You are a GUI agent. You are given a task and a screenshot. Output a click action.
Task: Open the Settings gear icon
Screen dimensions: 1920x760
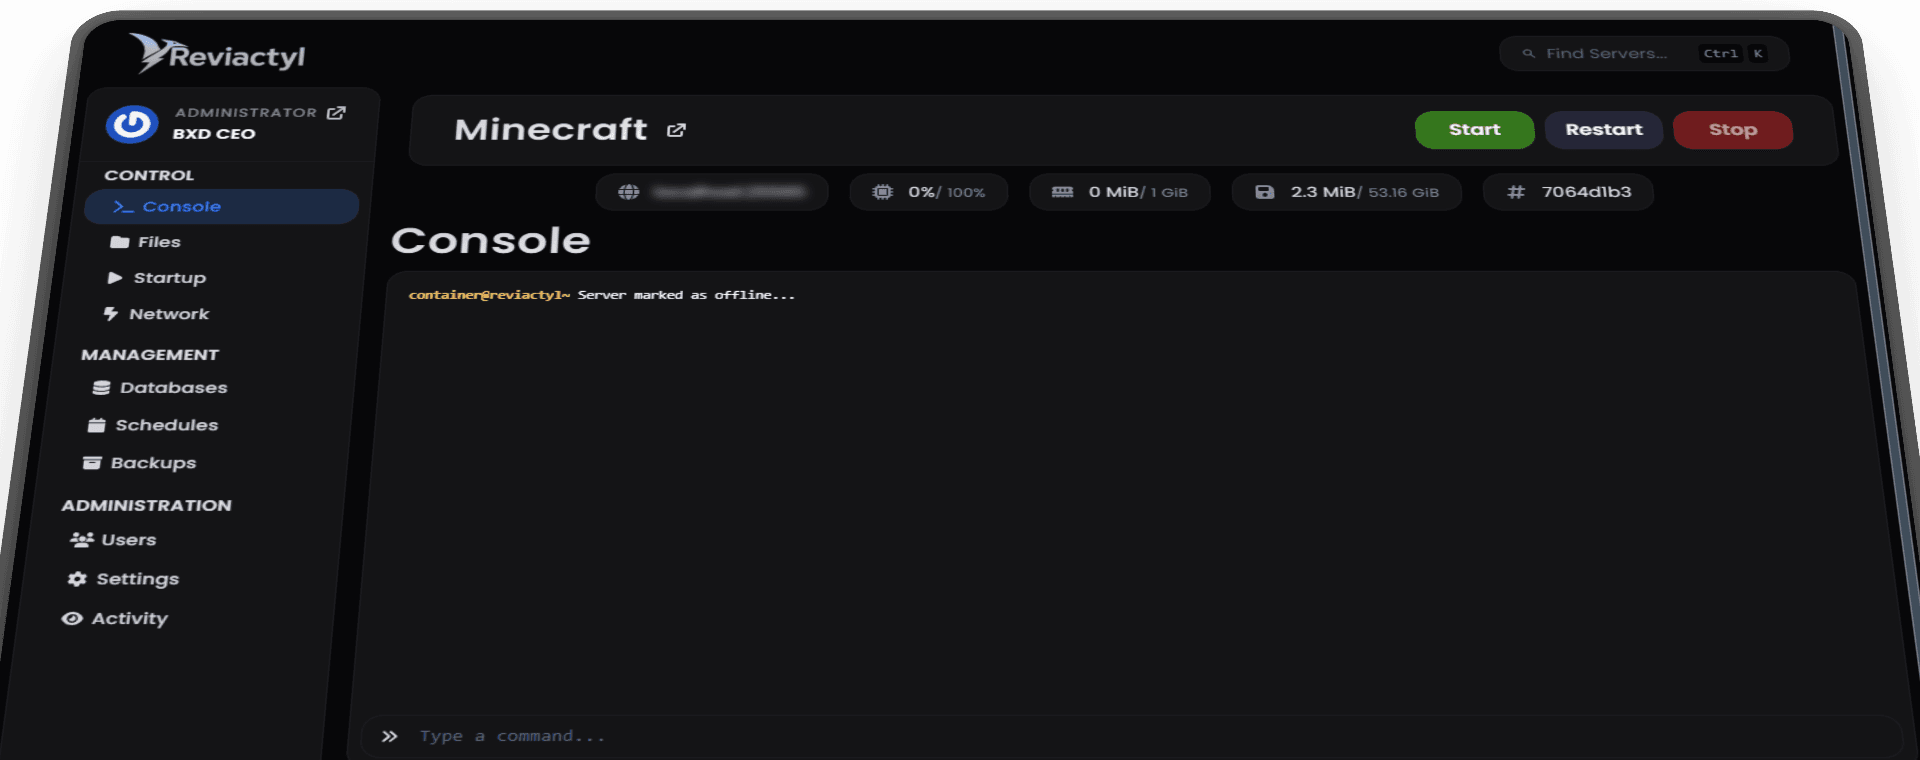[x=77, y=579]
